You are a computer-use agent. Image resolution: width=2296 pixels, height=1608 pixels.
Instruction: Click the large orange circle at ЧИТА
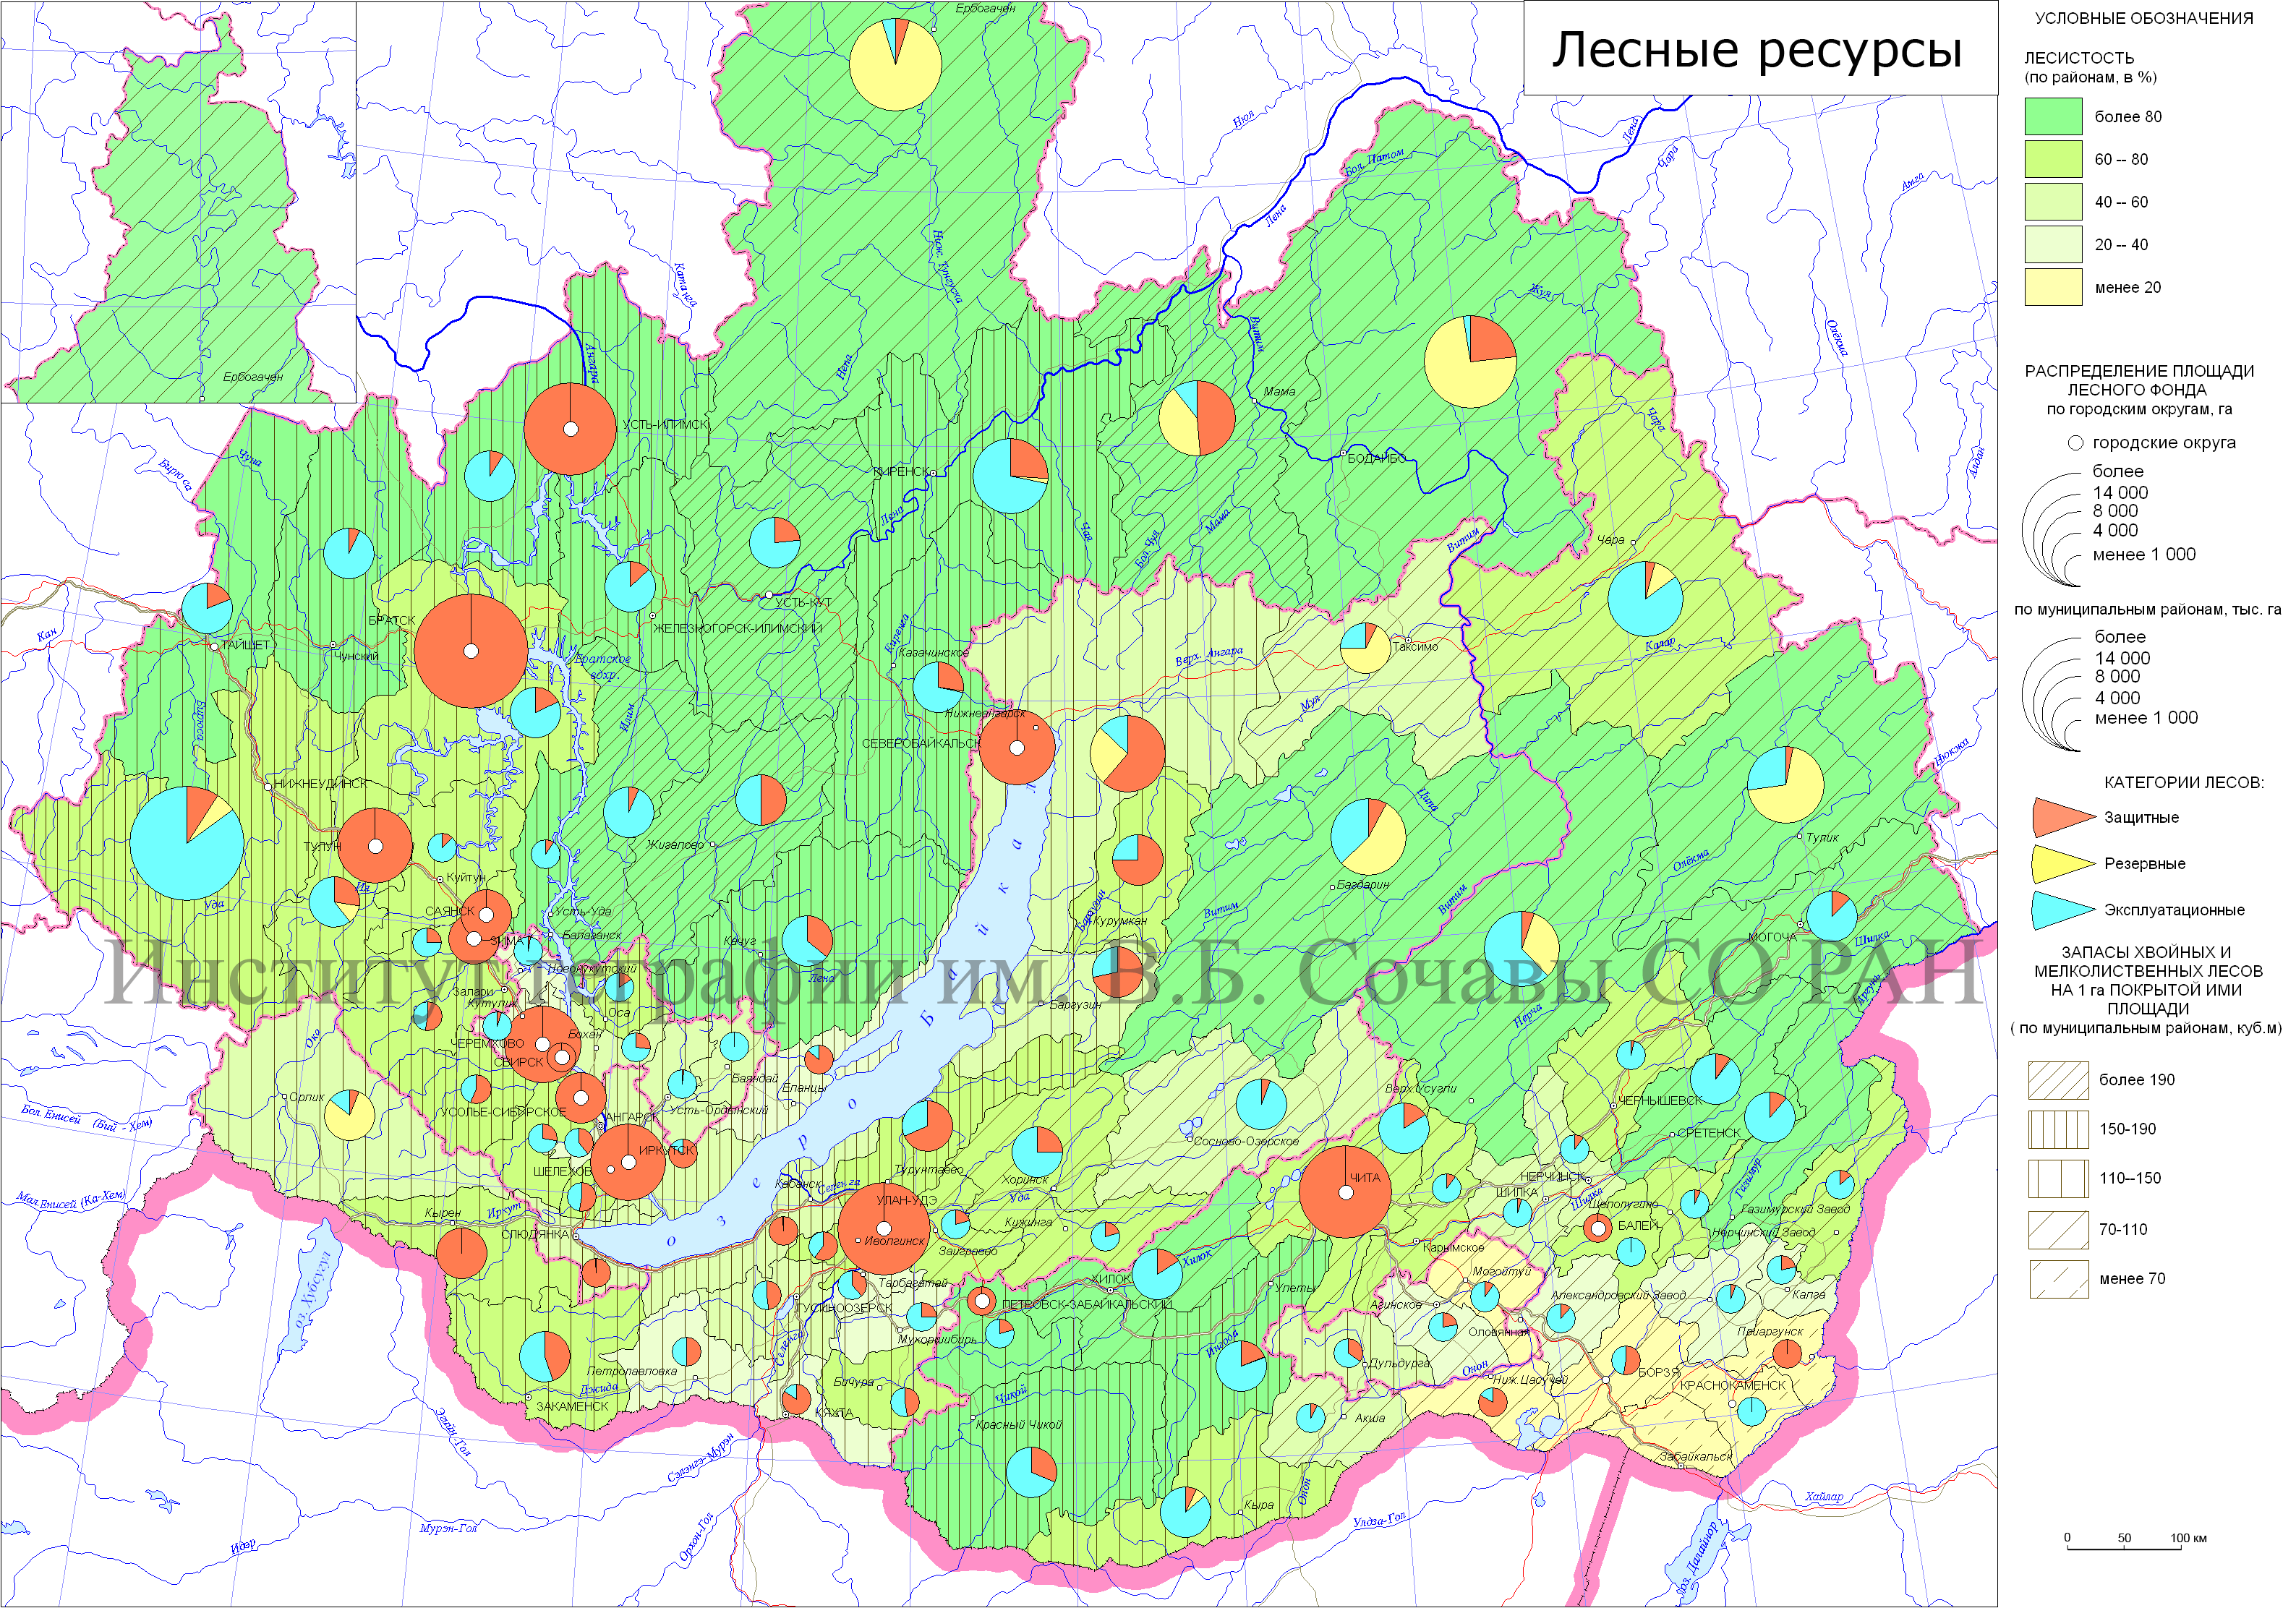[x=1345, y=1192]
